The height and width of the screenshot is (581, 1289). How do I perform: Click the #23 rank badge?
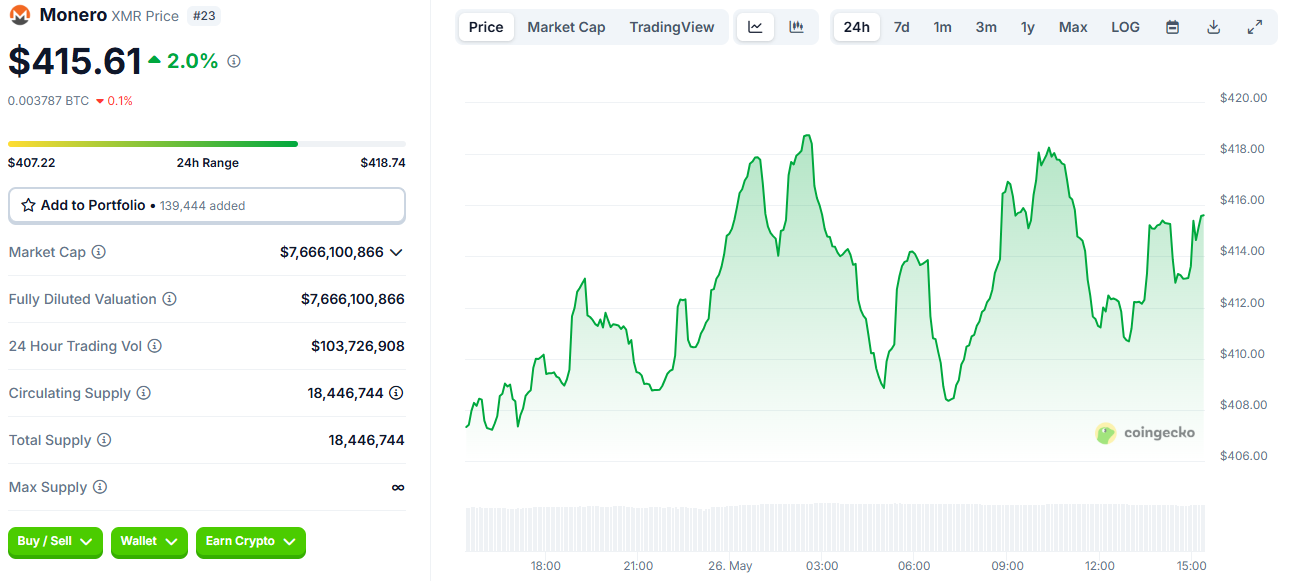[x=205, y=15]
